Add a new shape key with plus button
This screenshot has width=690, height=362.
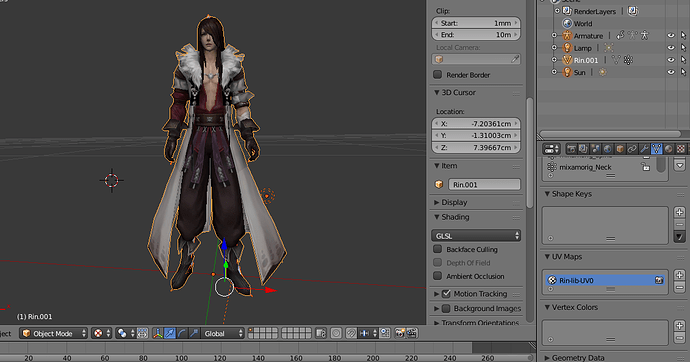(x=679, y=212)
